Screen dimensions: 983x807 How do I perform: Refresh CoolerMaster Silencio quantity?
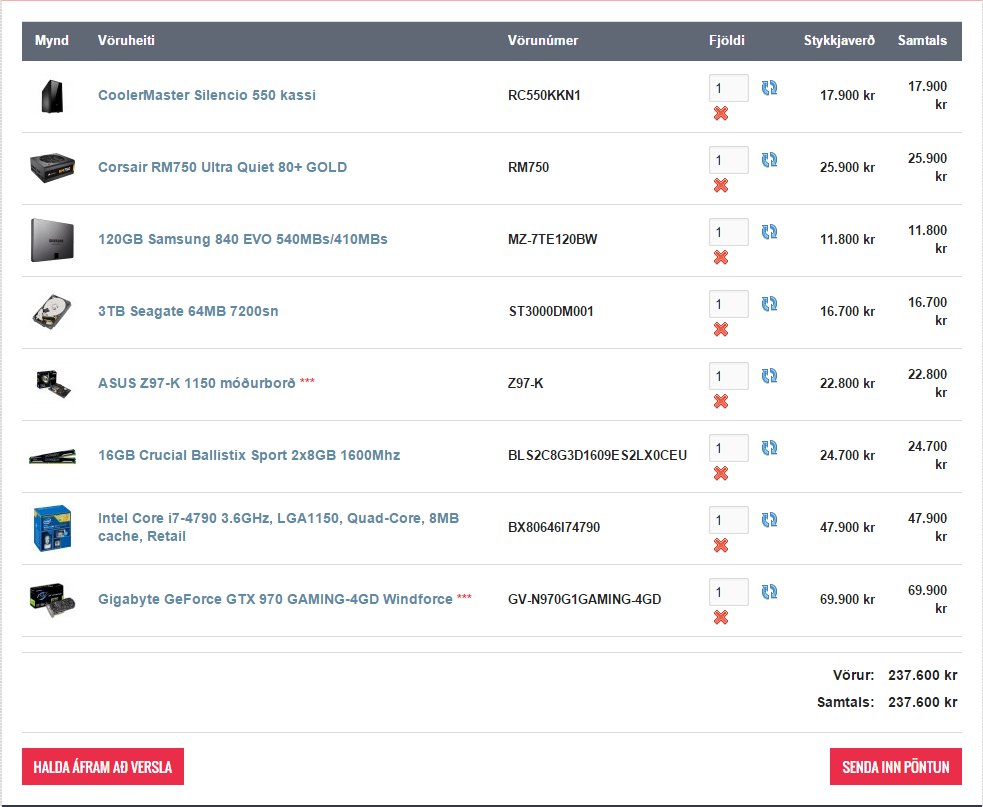(x=769, y=88)
